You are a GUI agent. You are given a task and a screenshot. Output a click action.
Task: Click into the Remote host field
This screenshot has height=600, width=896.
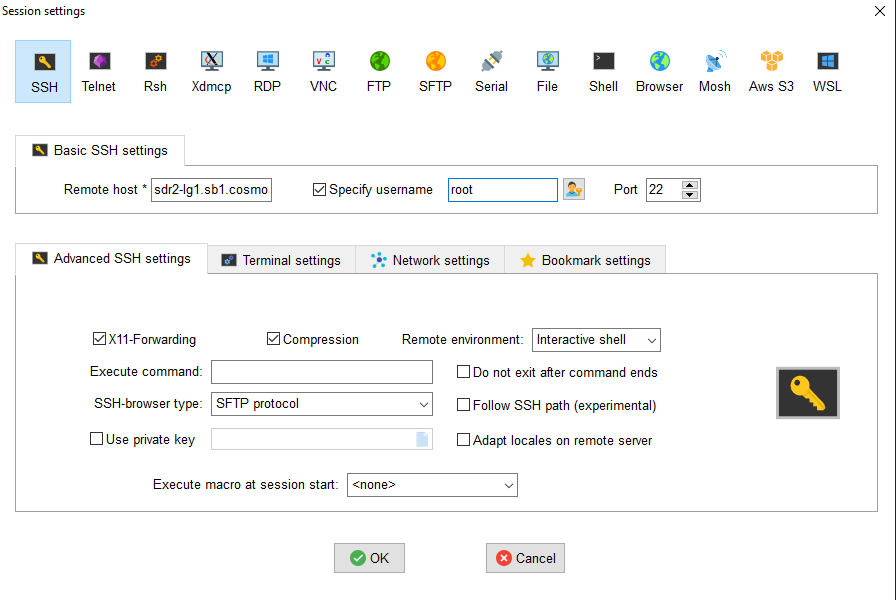(x=211, y=190)
